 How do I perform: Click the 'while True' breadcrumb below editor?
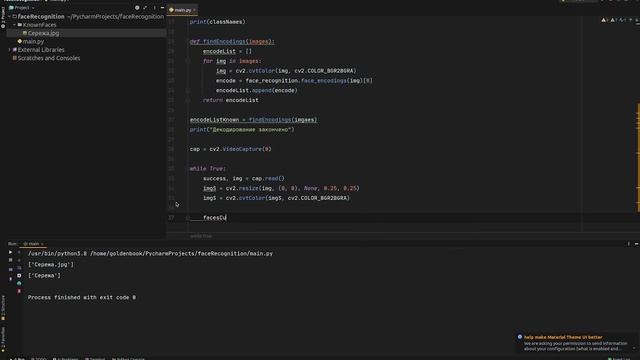pyautogui.click(x=201, y=236)
